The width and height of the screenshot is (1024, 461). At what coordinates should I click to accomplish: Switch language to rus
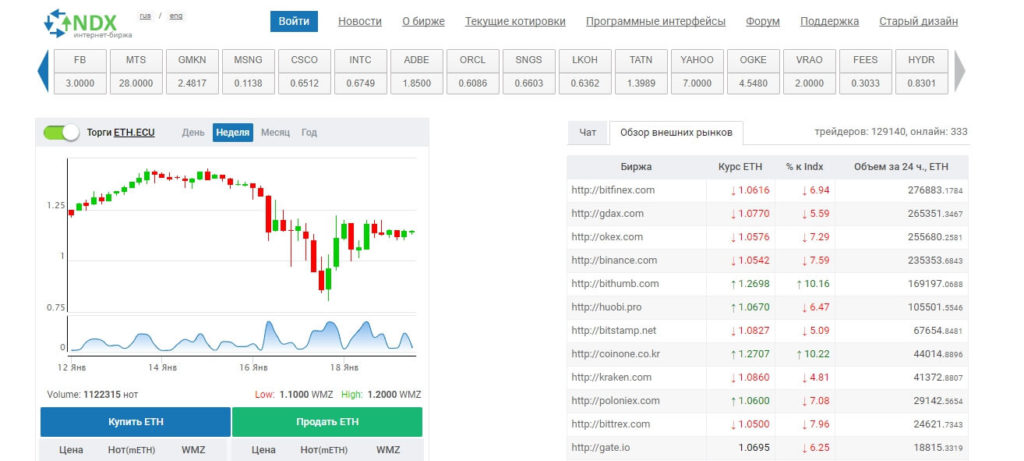click(x=145, y=16)
